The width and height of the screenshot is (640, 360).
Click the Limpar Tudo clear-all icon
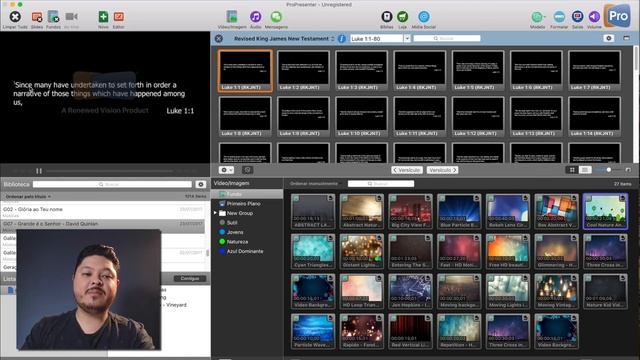tap(15, 17)
